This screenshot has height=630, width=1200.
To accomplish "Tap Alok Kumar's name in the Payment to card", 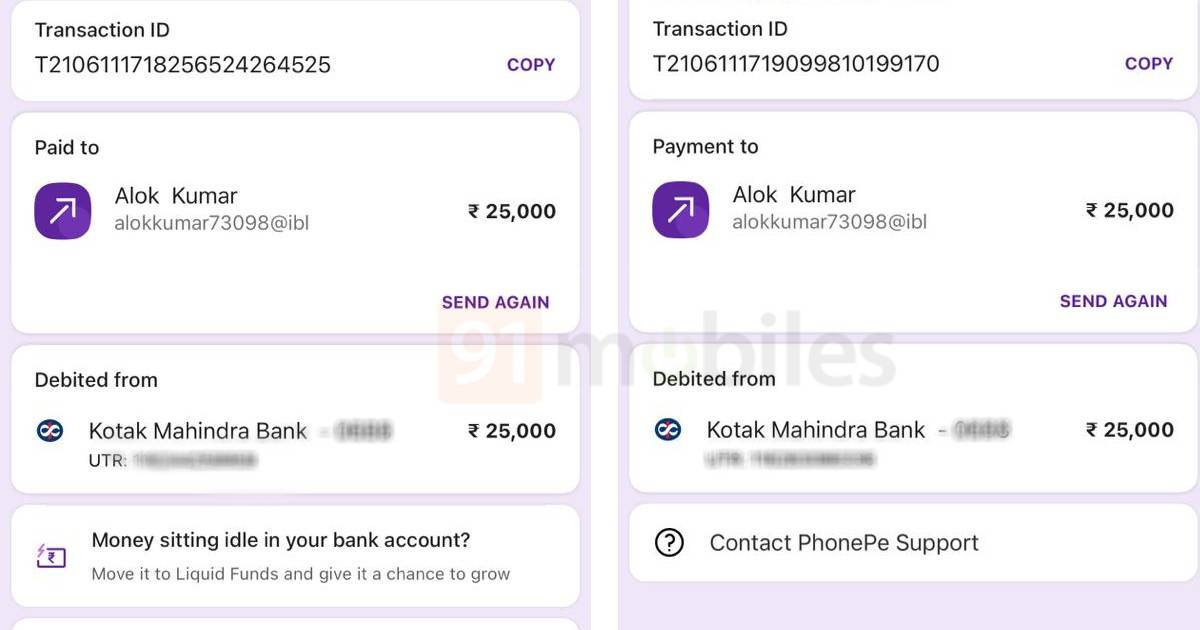I will [794, 195].
